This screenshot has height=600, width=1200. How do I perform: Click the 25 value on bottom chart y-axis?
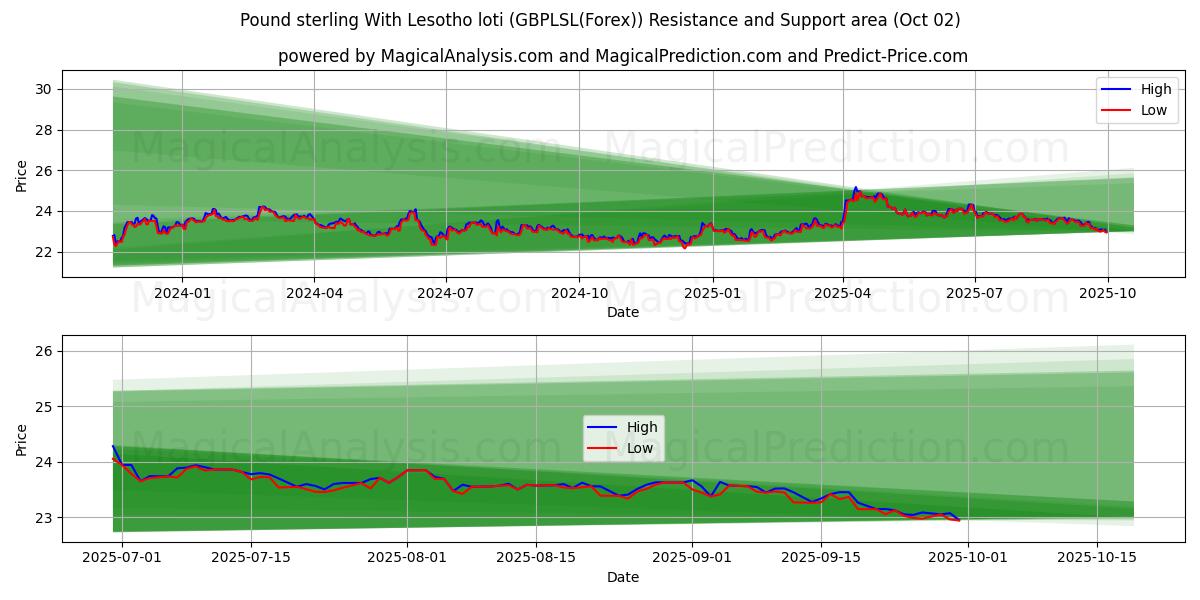(x=45, y=407)
